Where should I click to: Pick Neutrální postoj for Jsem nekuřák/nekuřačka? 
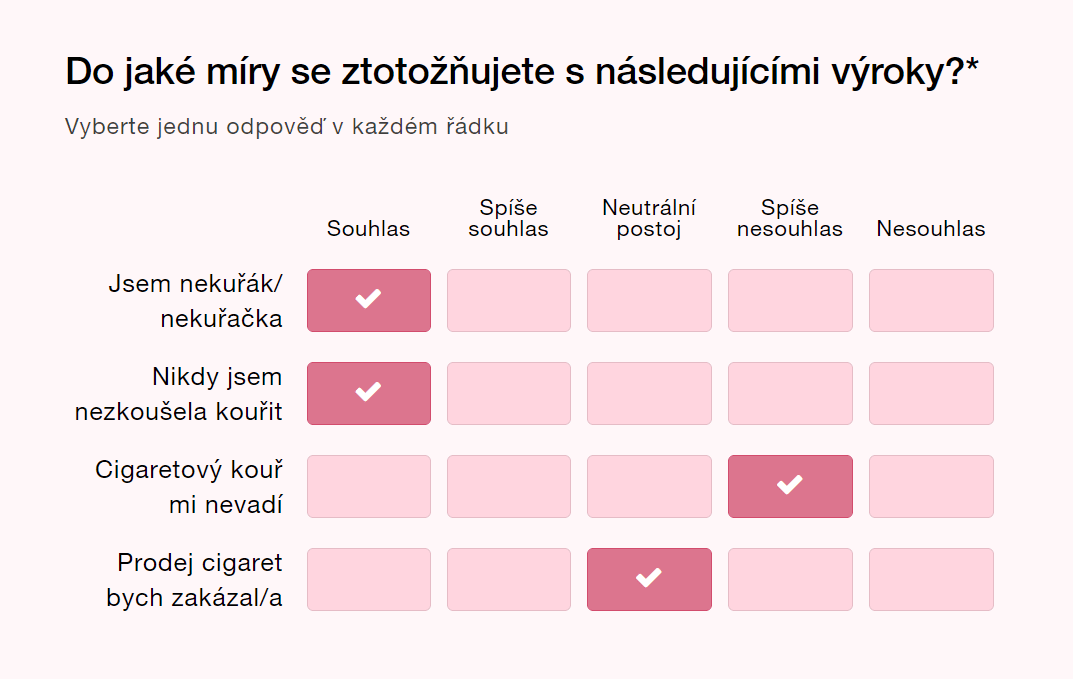pos(649,300)
